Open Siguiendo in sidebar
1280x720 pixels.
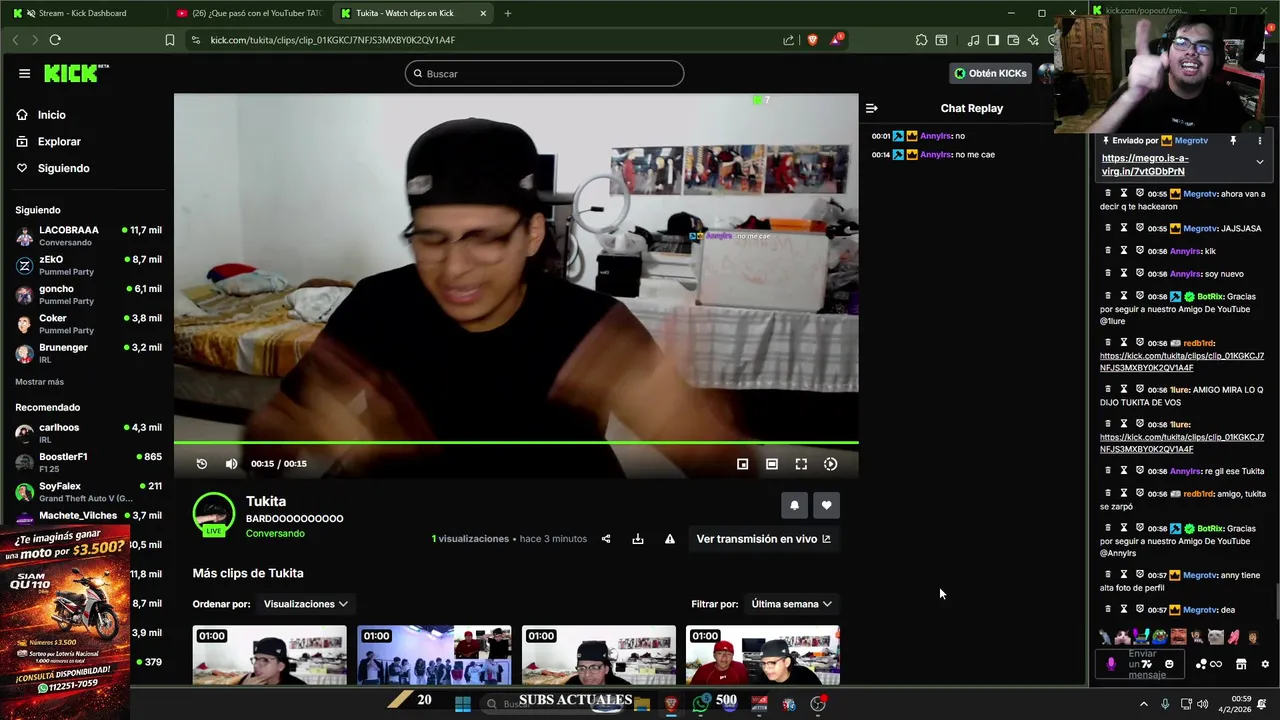point(52,168)
